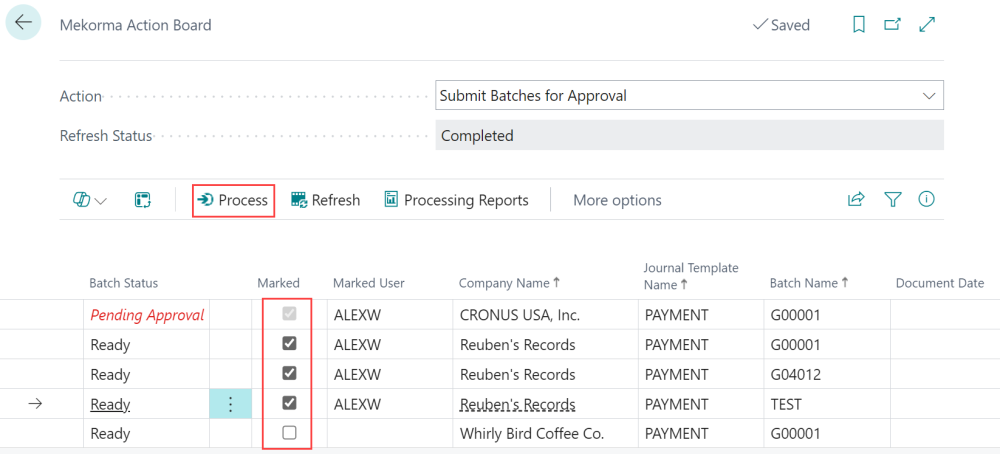Click Ready status in Whirly Bird row
Screen dimensions: 1000x454
[110, 434]
